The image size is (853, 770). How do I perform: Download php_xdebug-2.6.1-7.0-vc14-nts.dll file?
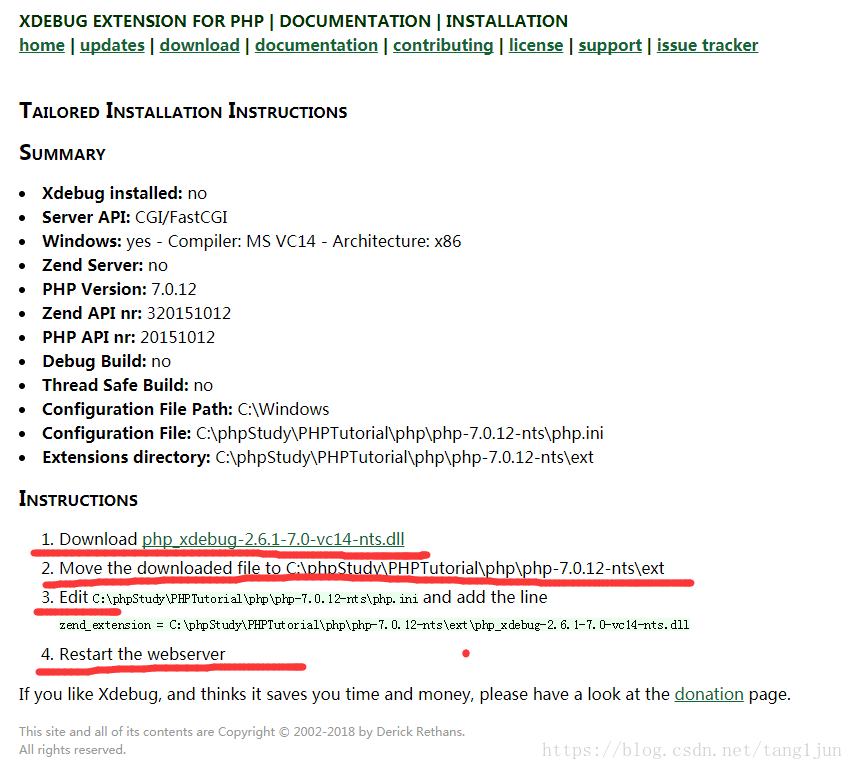point(273,539)
